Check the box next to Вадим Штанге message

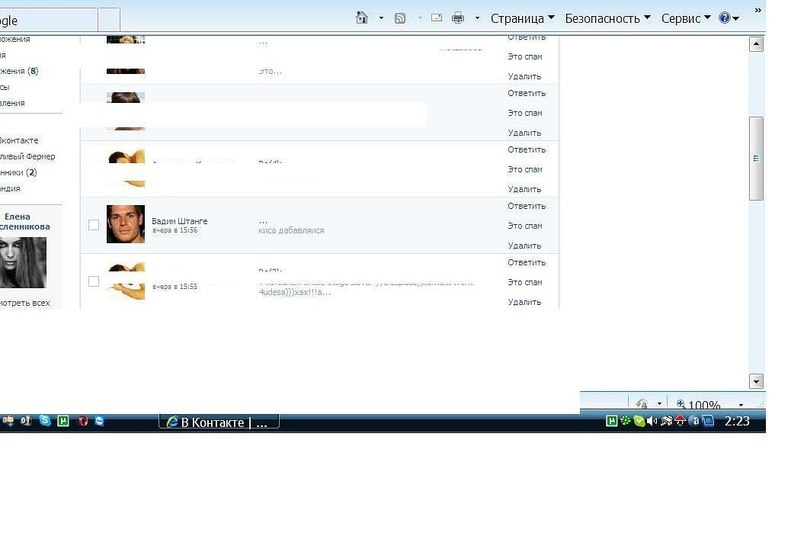[x=94, y=225]
